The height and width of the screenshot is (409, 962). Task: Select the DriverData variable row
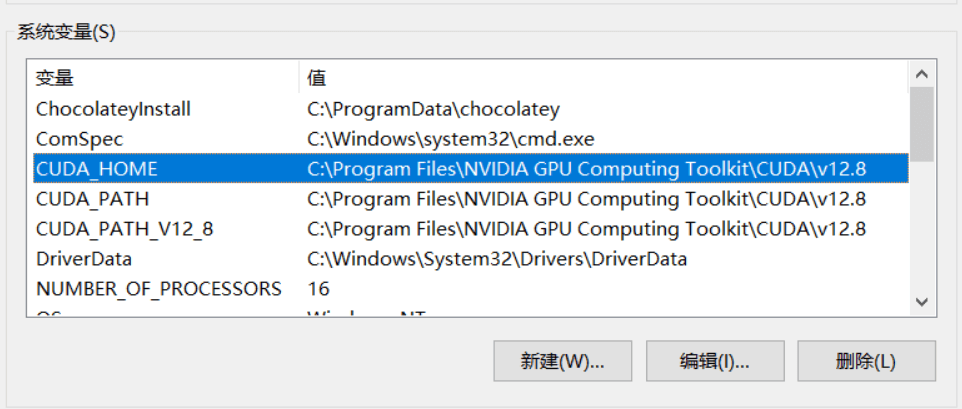coord(84,259)
